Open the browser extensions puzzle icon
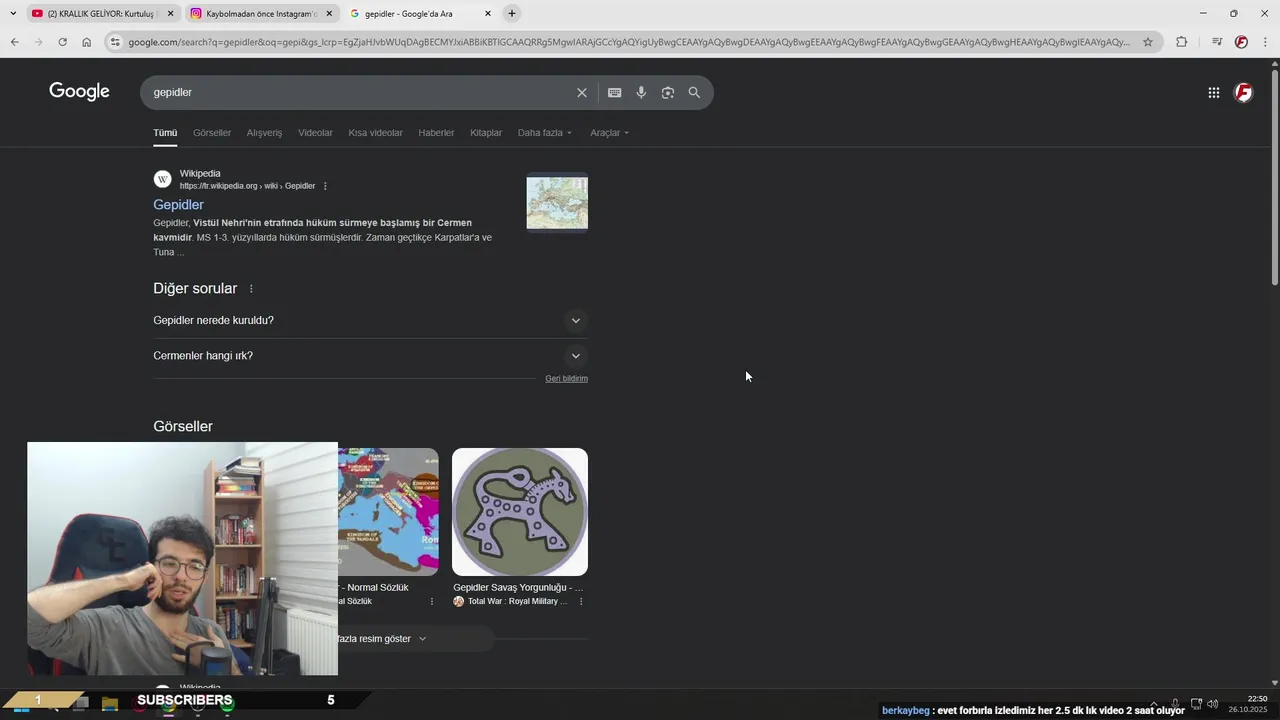 [x=1181, y=42]
